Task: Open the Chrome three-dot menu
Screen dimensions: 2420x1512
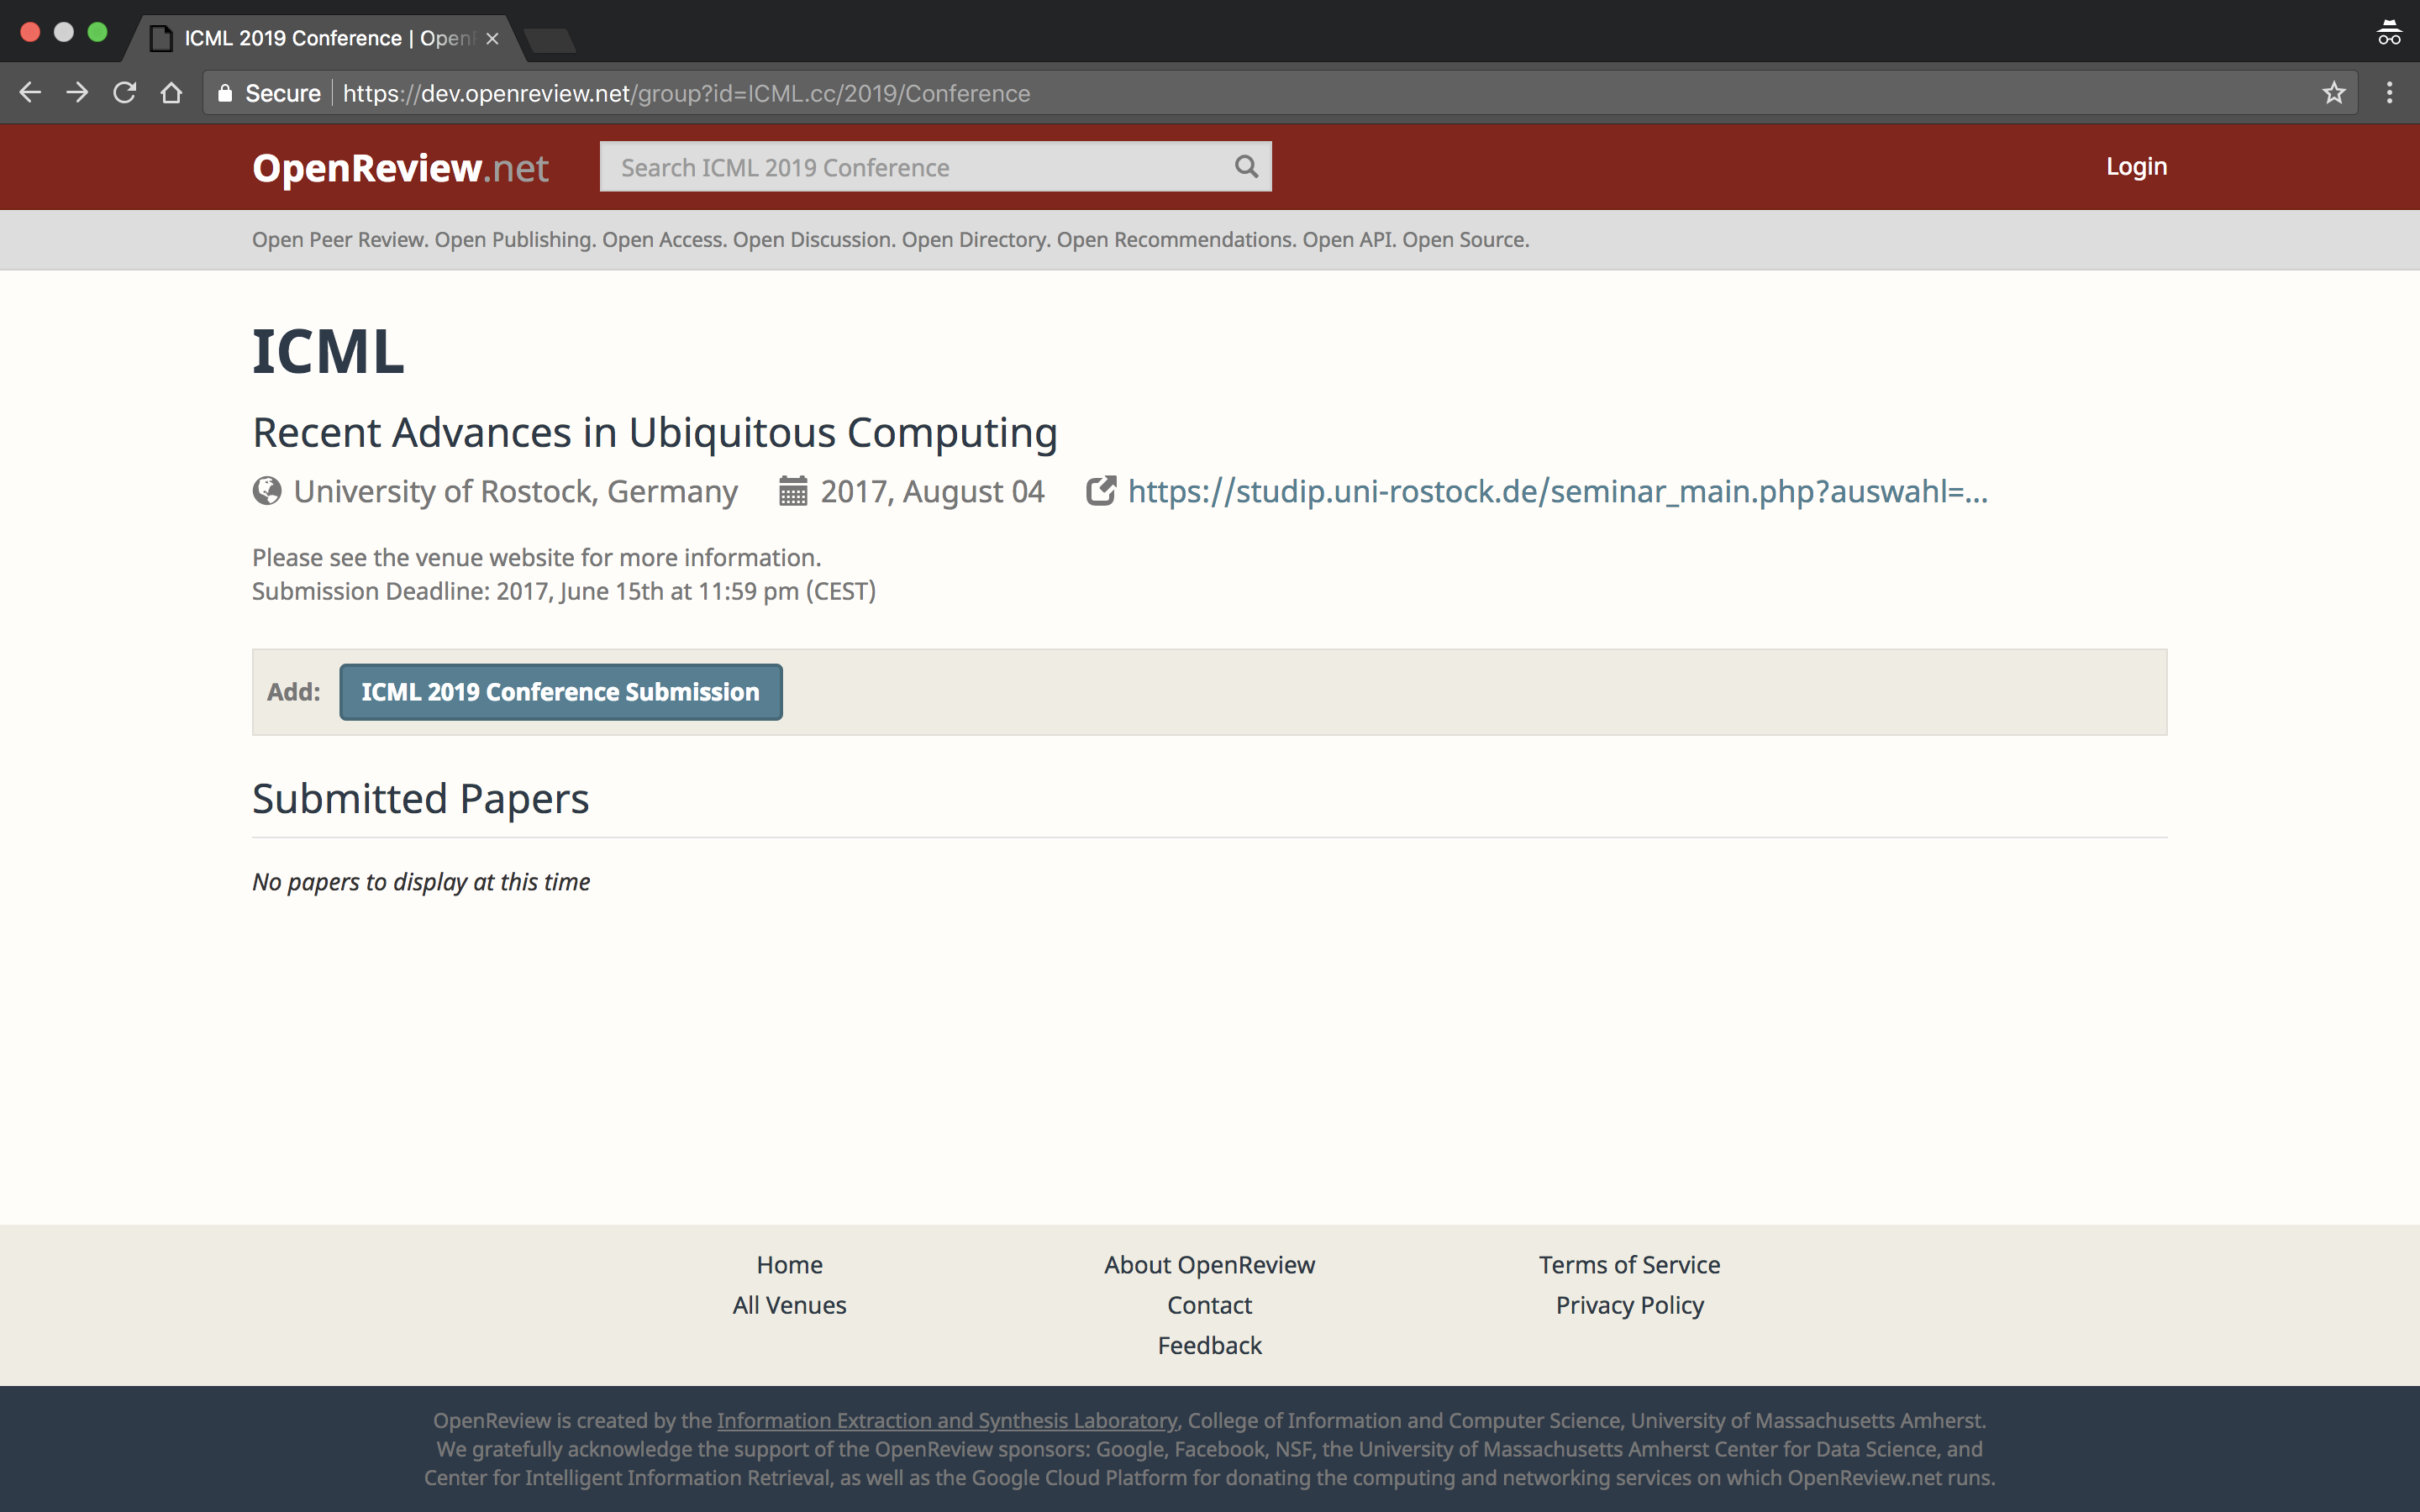Action: pyautogui.click(x=2390, y=93)
